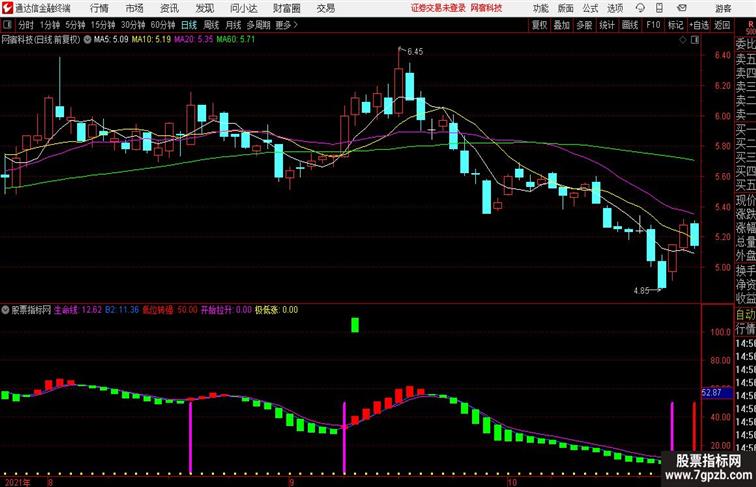Switch to the 30分钟 period tab
The image size is (756, 487).
133,25
